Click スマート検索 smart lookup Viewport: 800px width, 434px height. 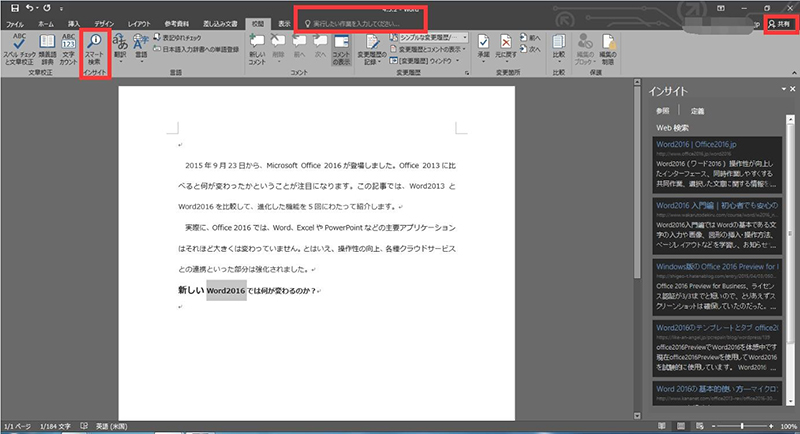click(94, 49)
